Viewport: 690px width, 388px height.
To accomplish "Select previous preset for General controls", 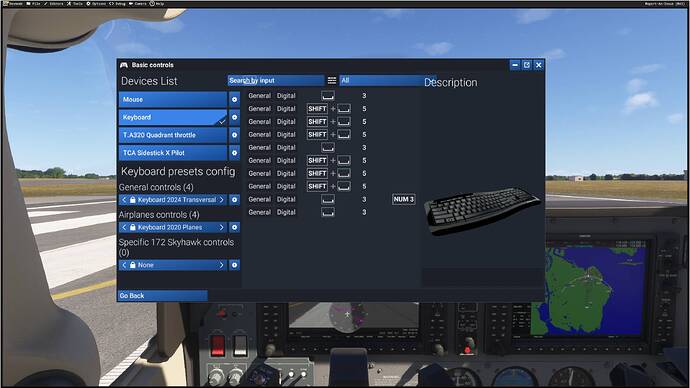I will (x=124, y=200).
